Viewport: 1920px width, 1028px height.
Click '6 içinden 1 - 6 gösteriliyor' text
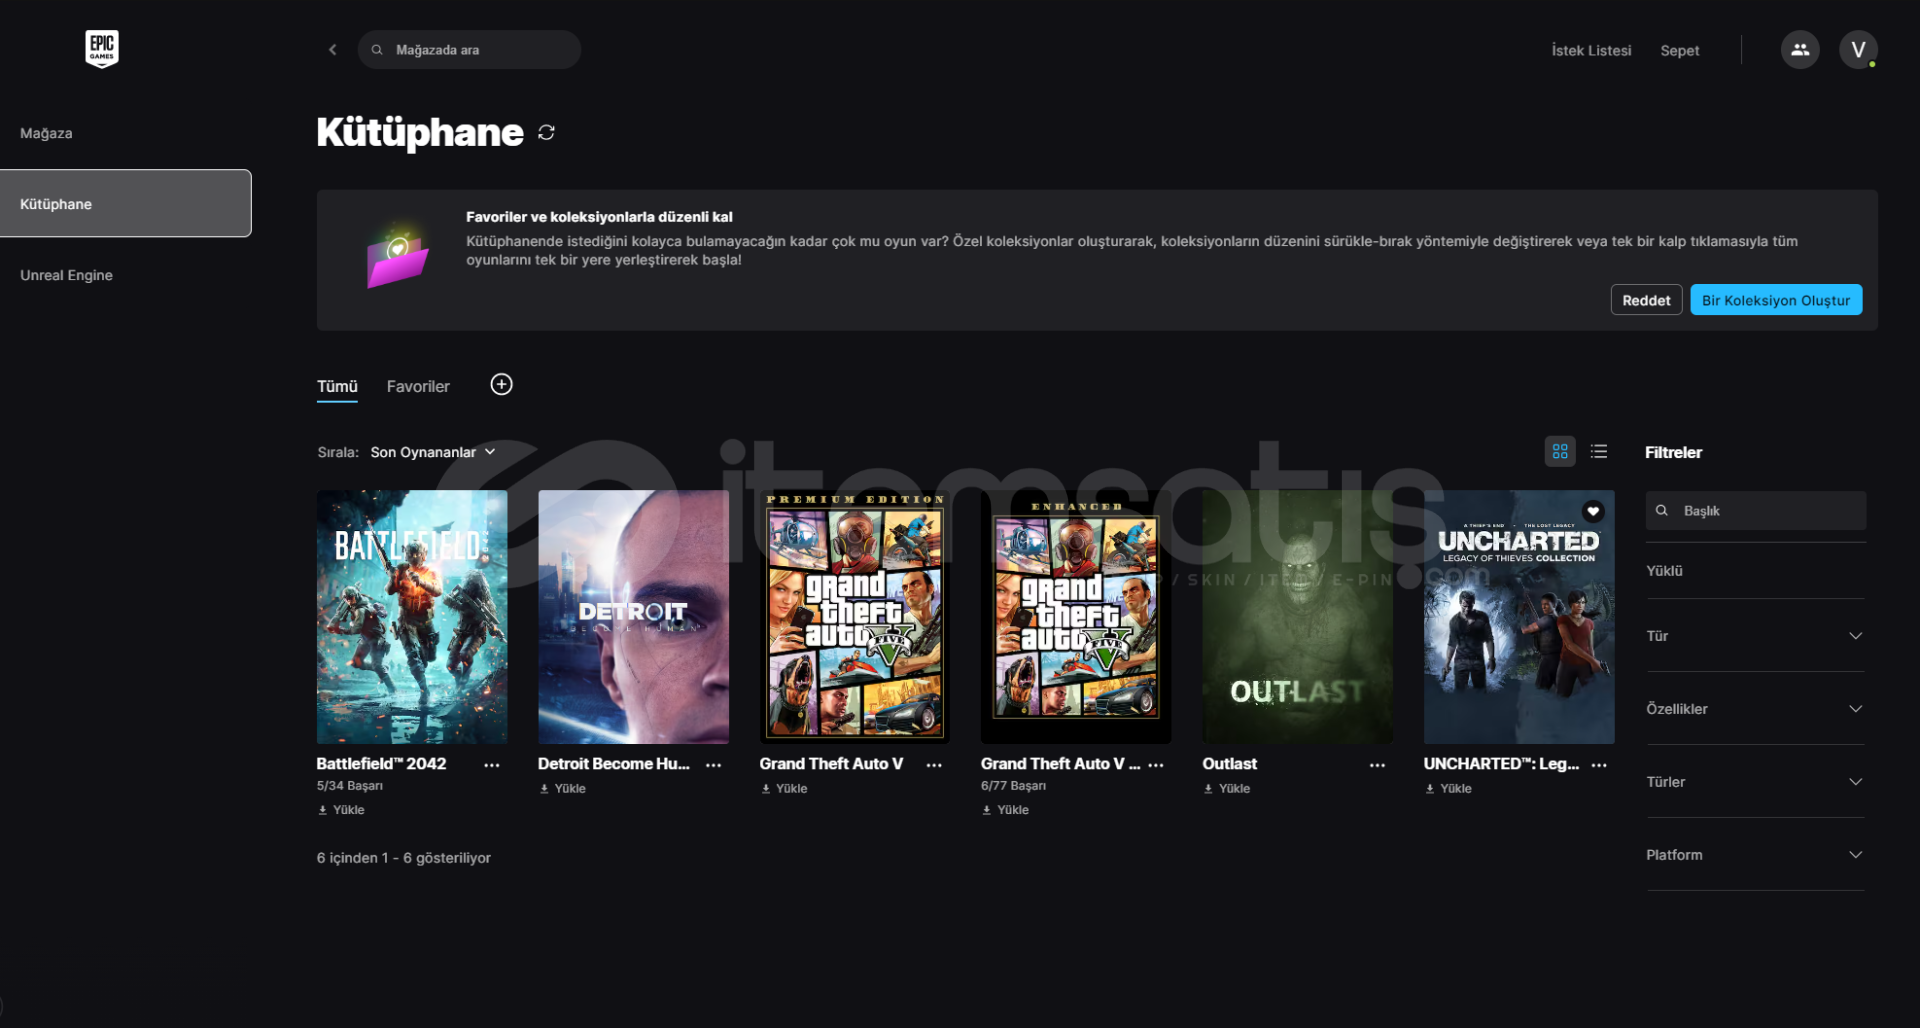[x=404, y=858]
